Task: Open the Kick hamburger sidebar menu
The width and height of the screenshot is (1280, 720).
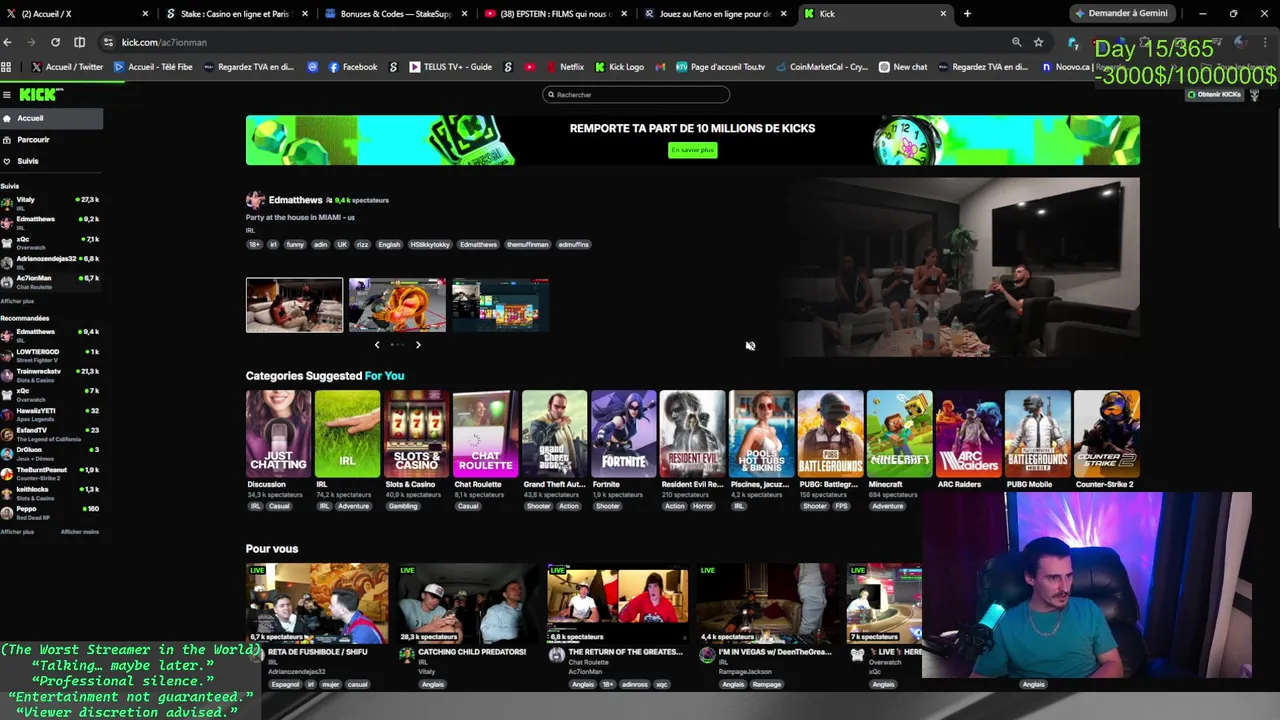Action: click(x=6, y=95)
